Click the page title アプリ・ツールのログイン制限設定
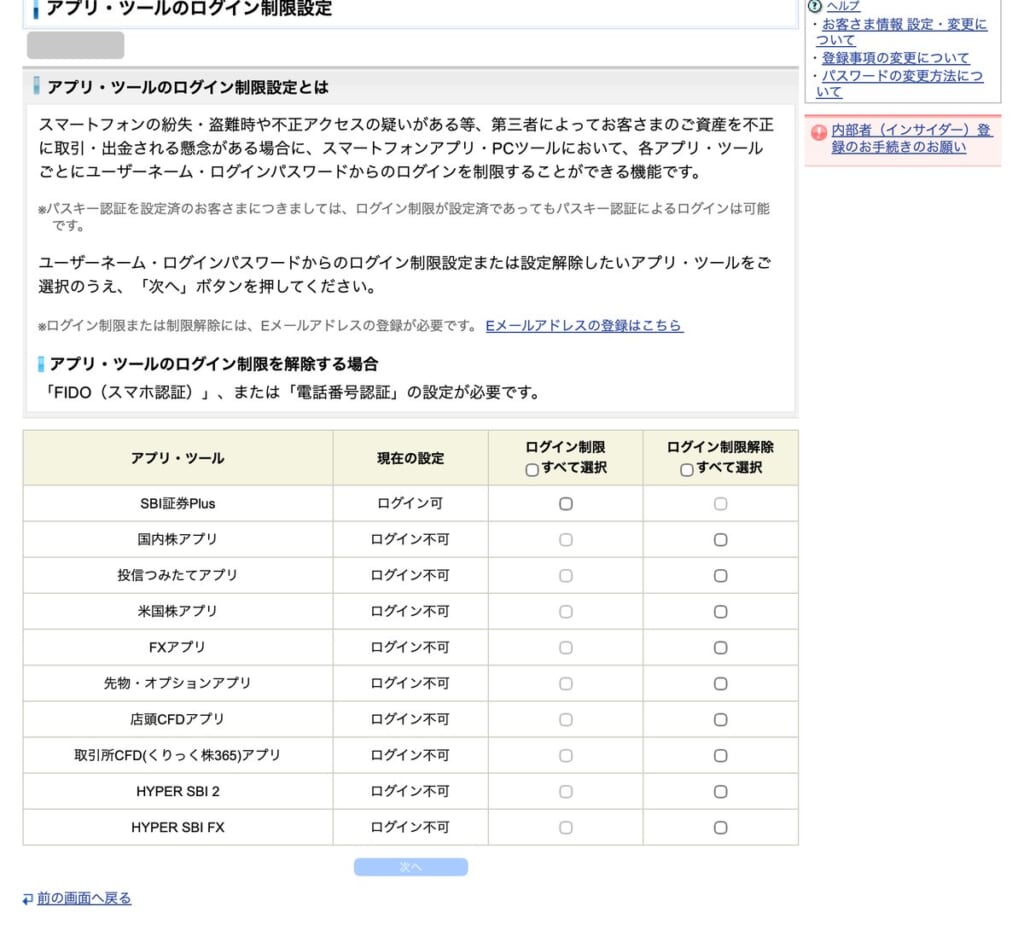Viewport: 1024px width, 930px height. 189,8
